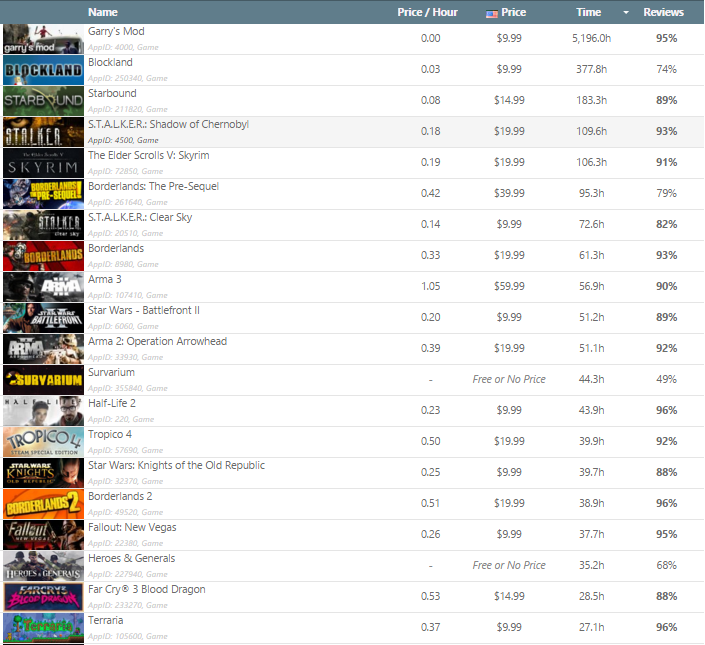Viewport: 705px width, 645px height.
Task: Open the Terraria thumbnail
Action: tap(43, 628)
